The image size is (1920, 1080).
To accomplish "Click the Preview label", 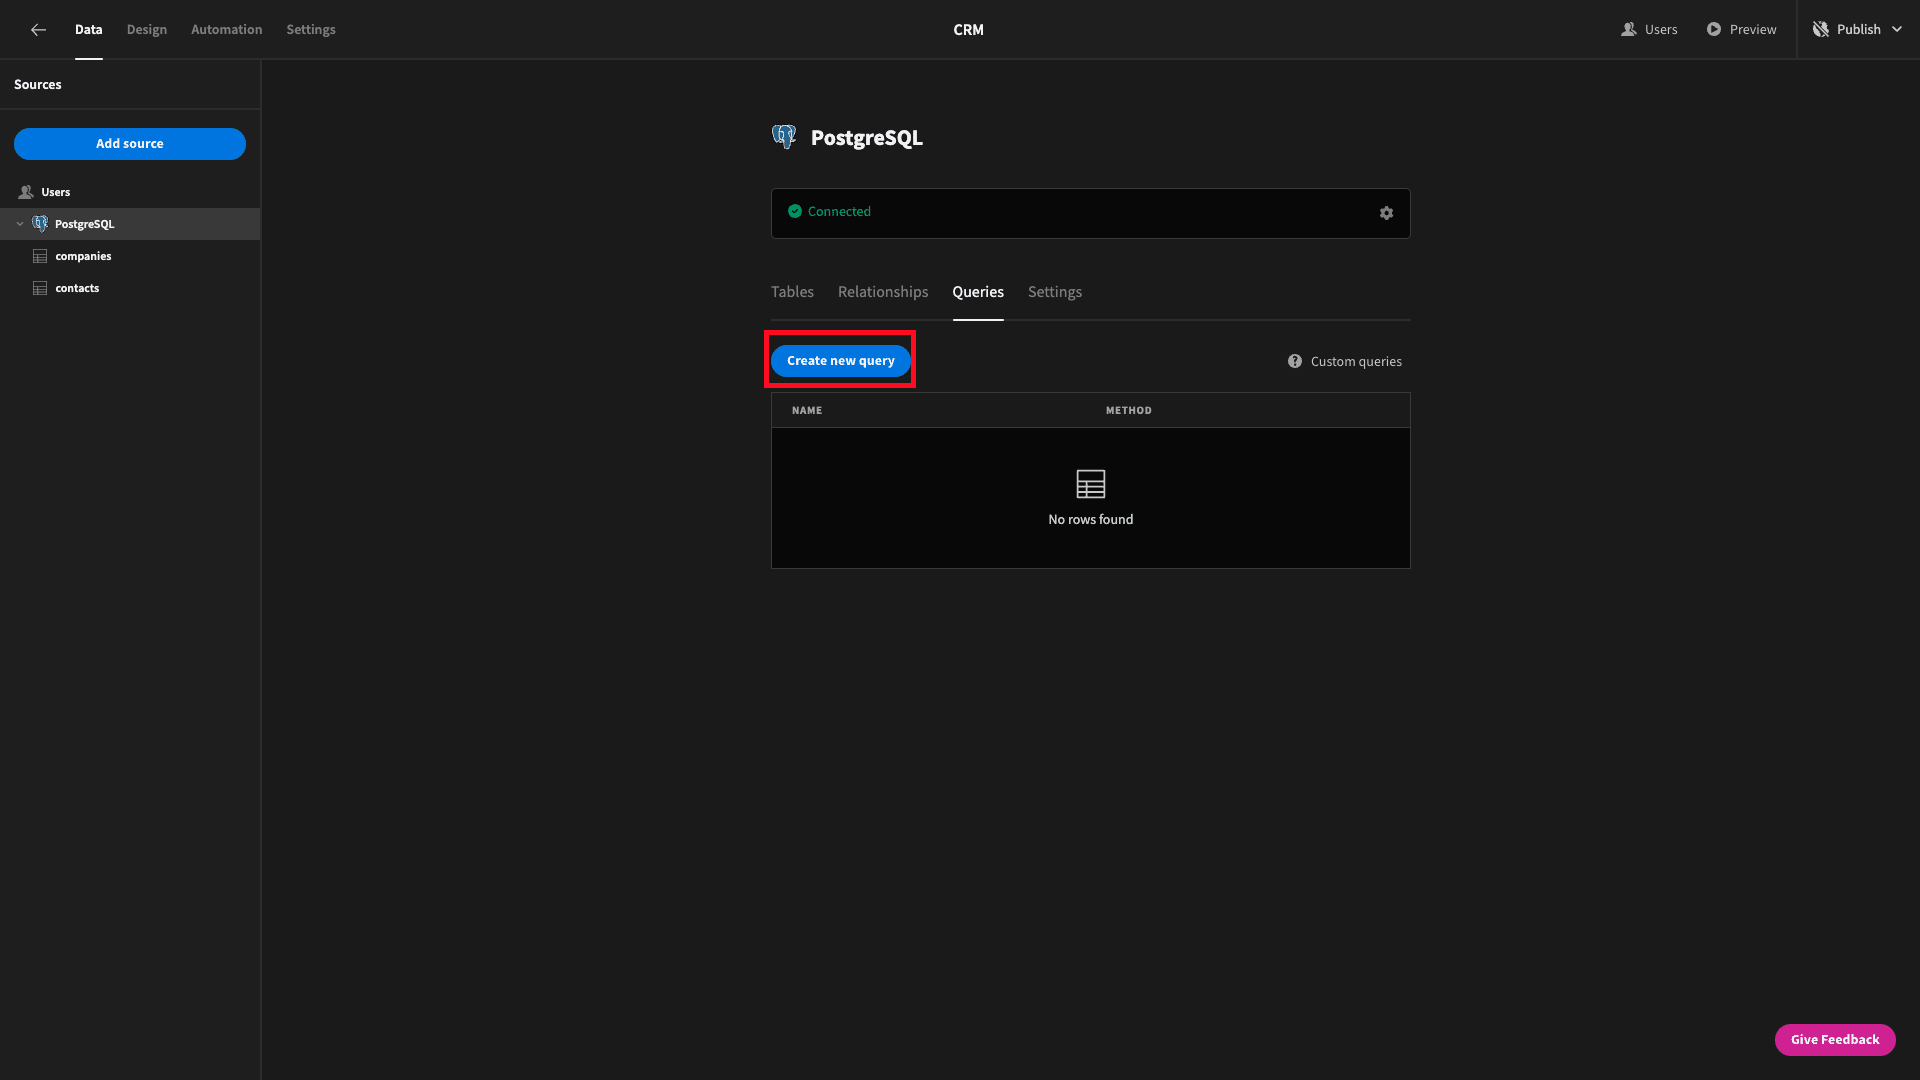I will 1753,29.
